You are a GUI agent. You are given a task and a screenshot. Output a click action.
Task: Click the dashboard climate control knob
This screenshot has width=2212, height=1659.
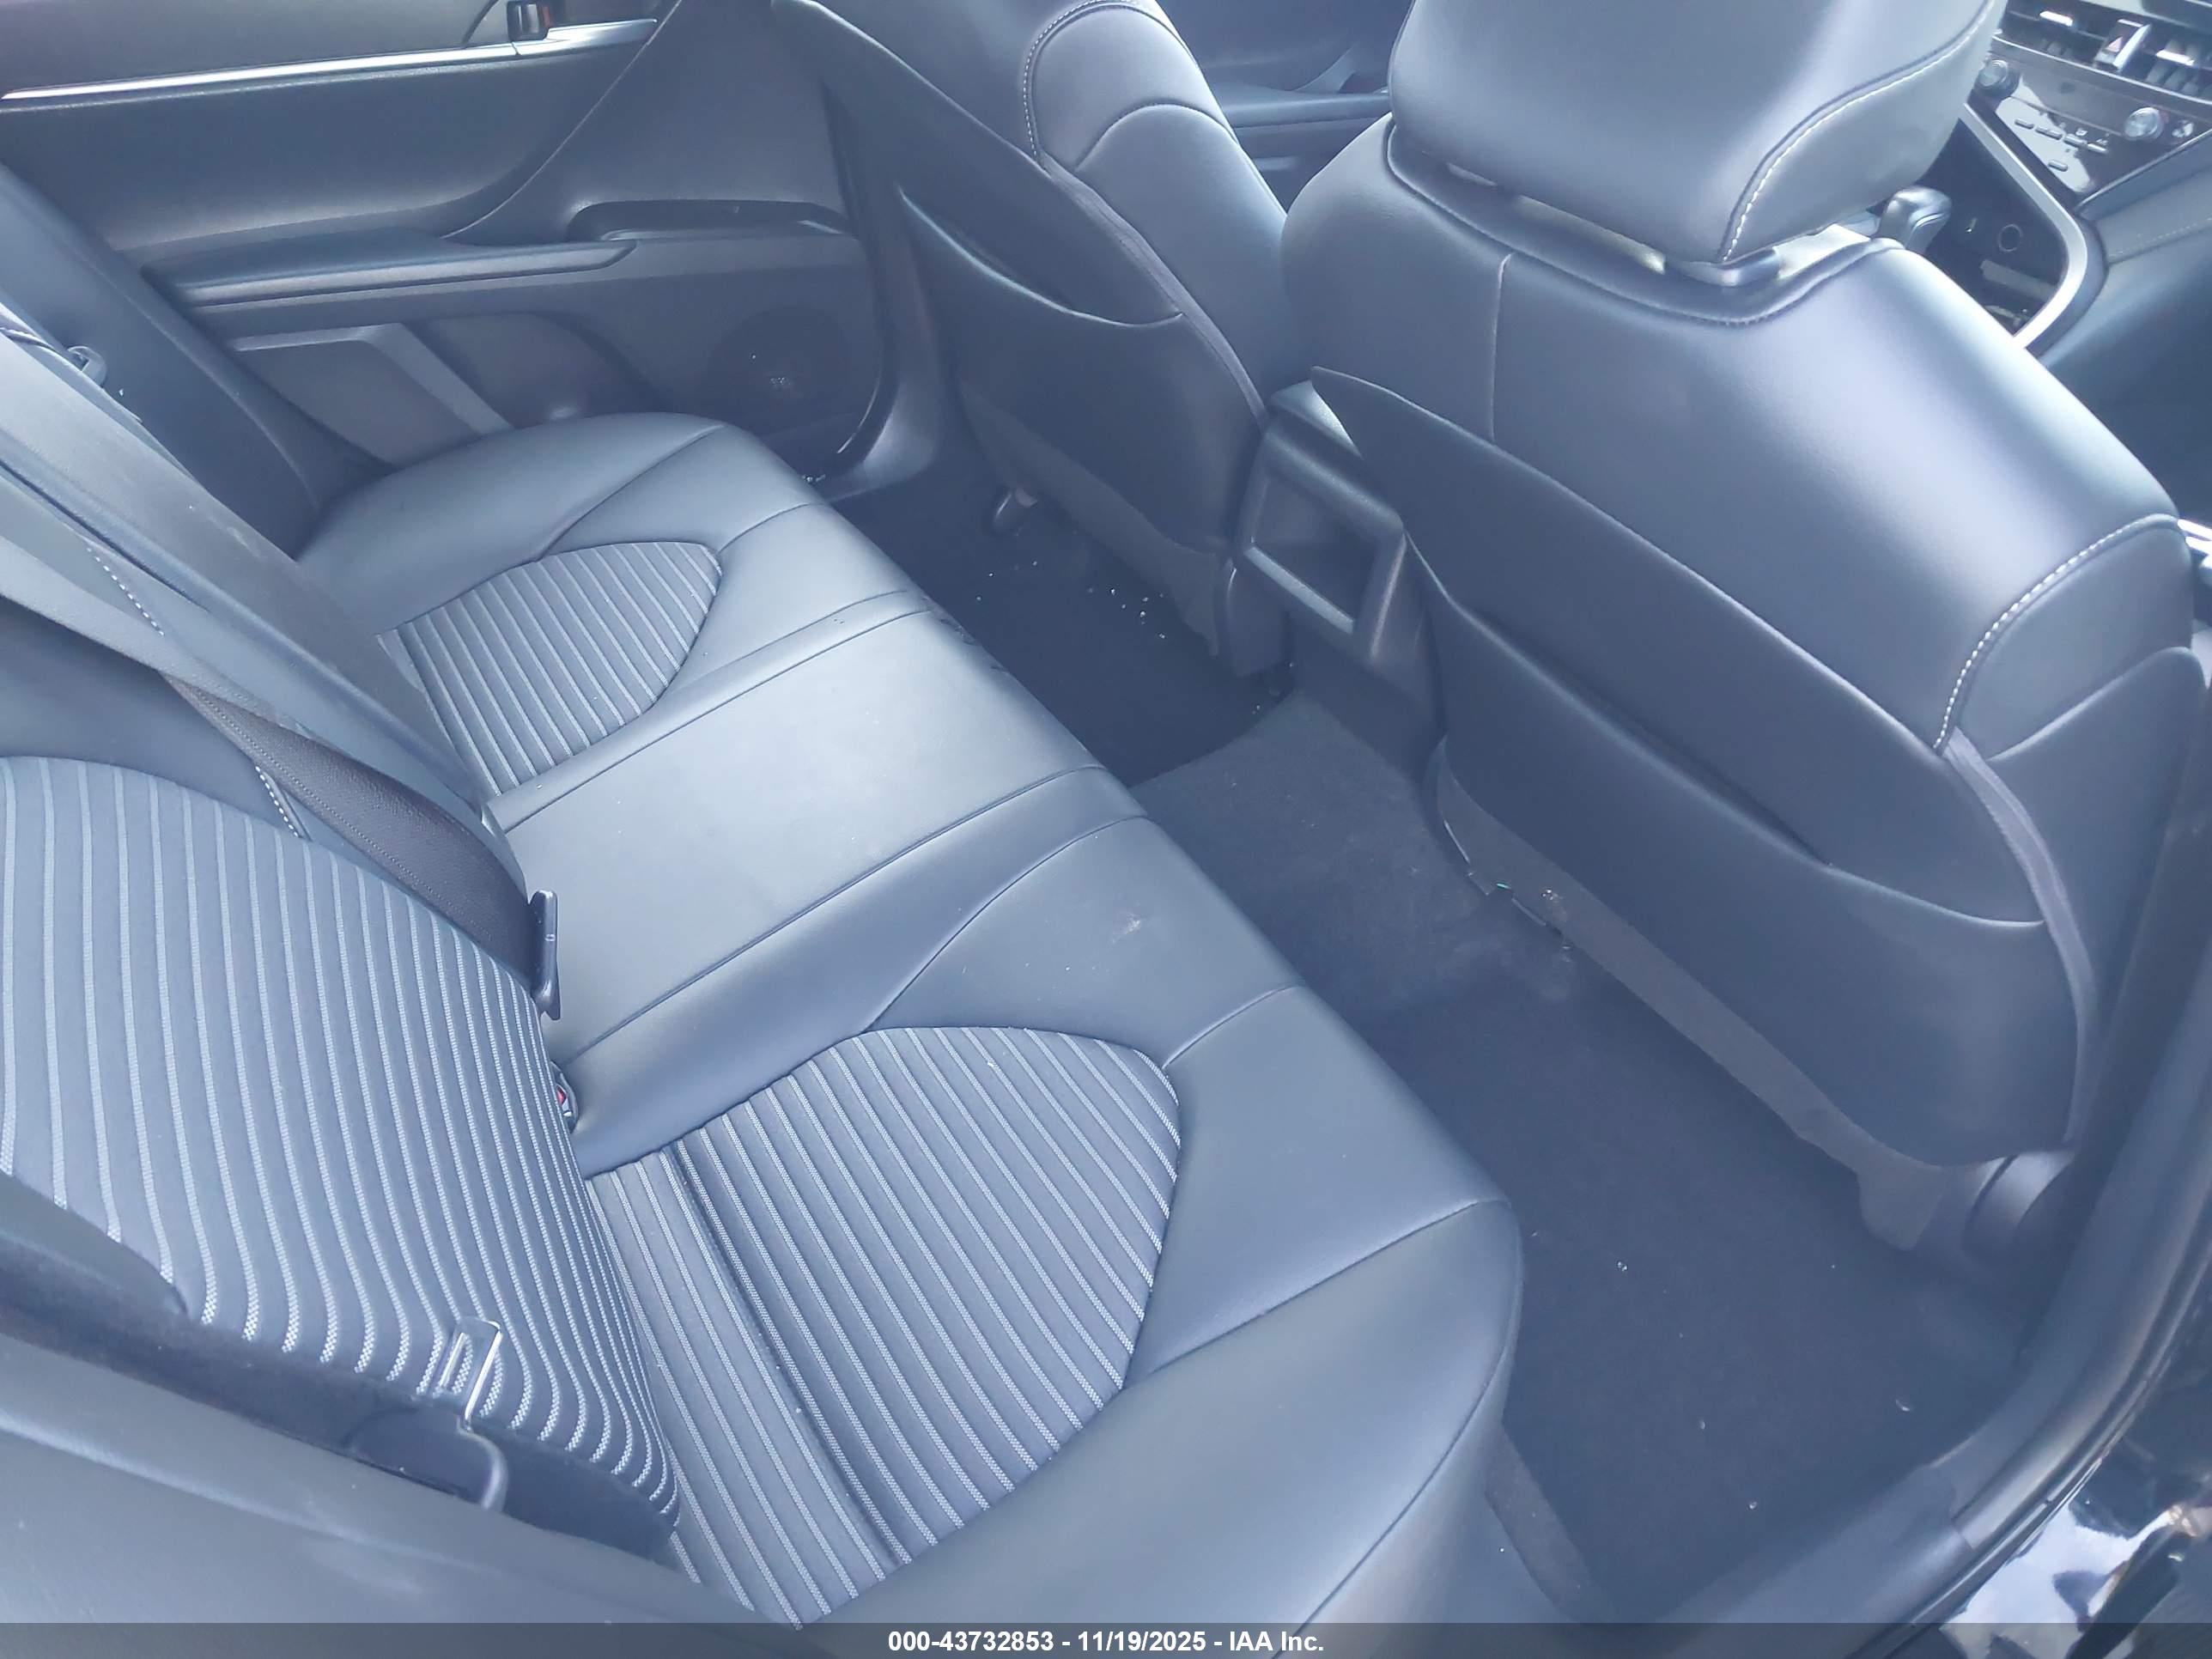click(x=2143, y=123)
